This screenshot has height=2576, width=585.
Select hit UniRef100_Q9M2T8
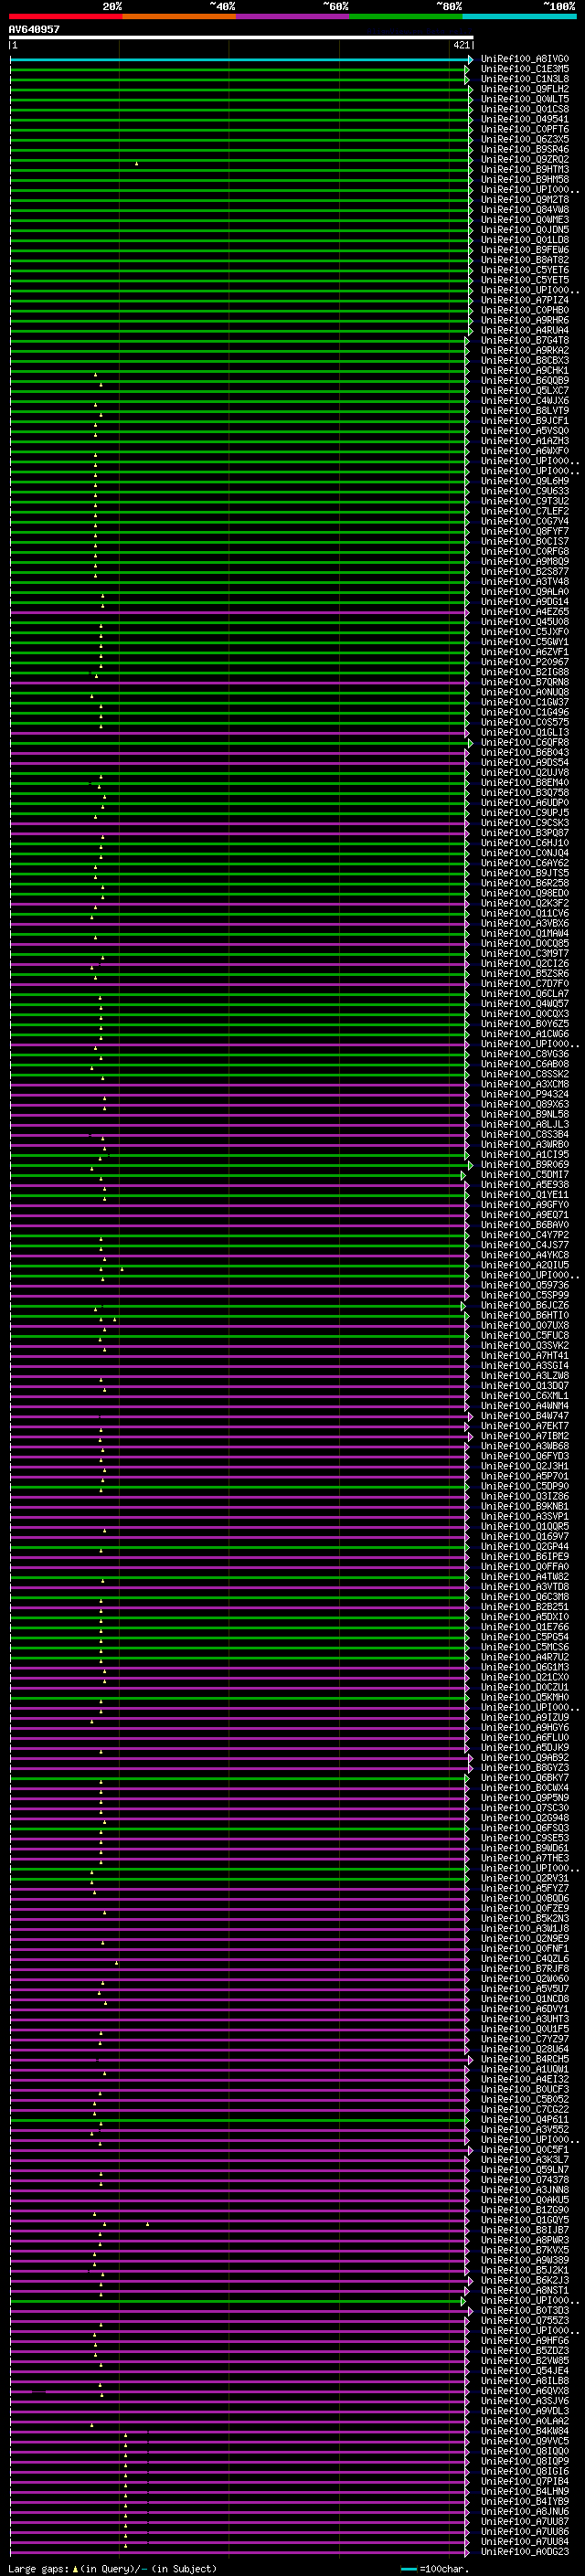click(x=525, y=199)
